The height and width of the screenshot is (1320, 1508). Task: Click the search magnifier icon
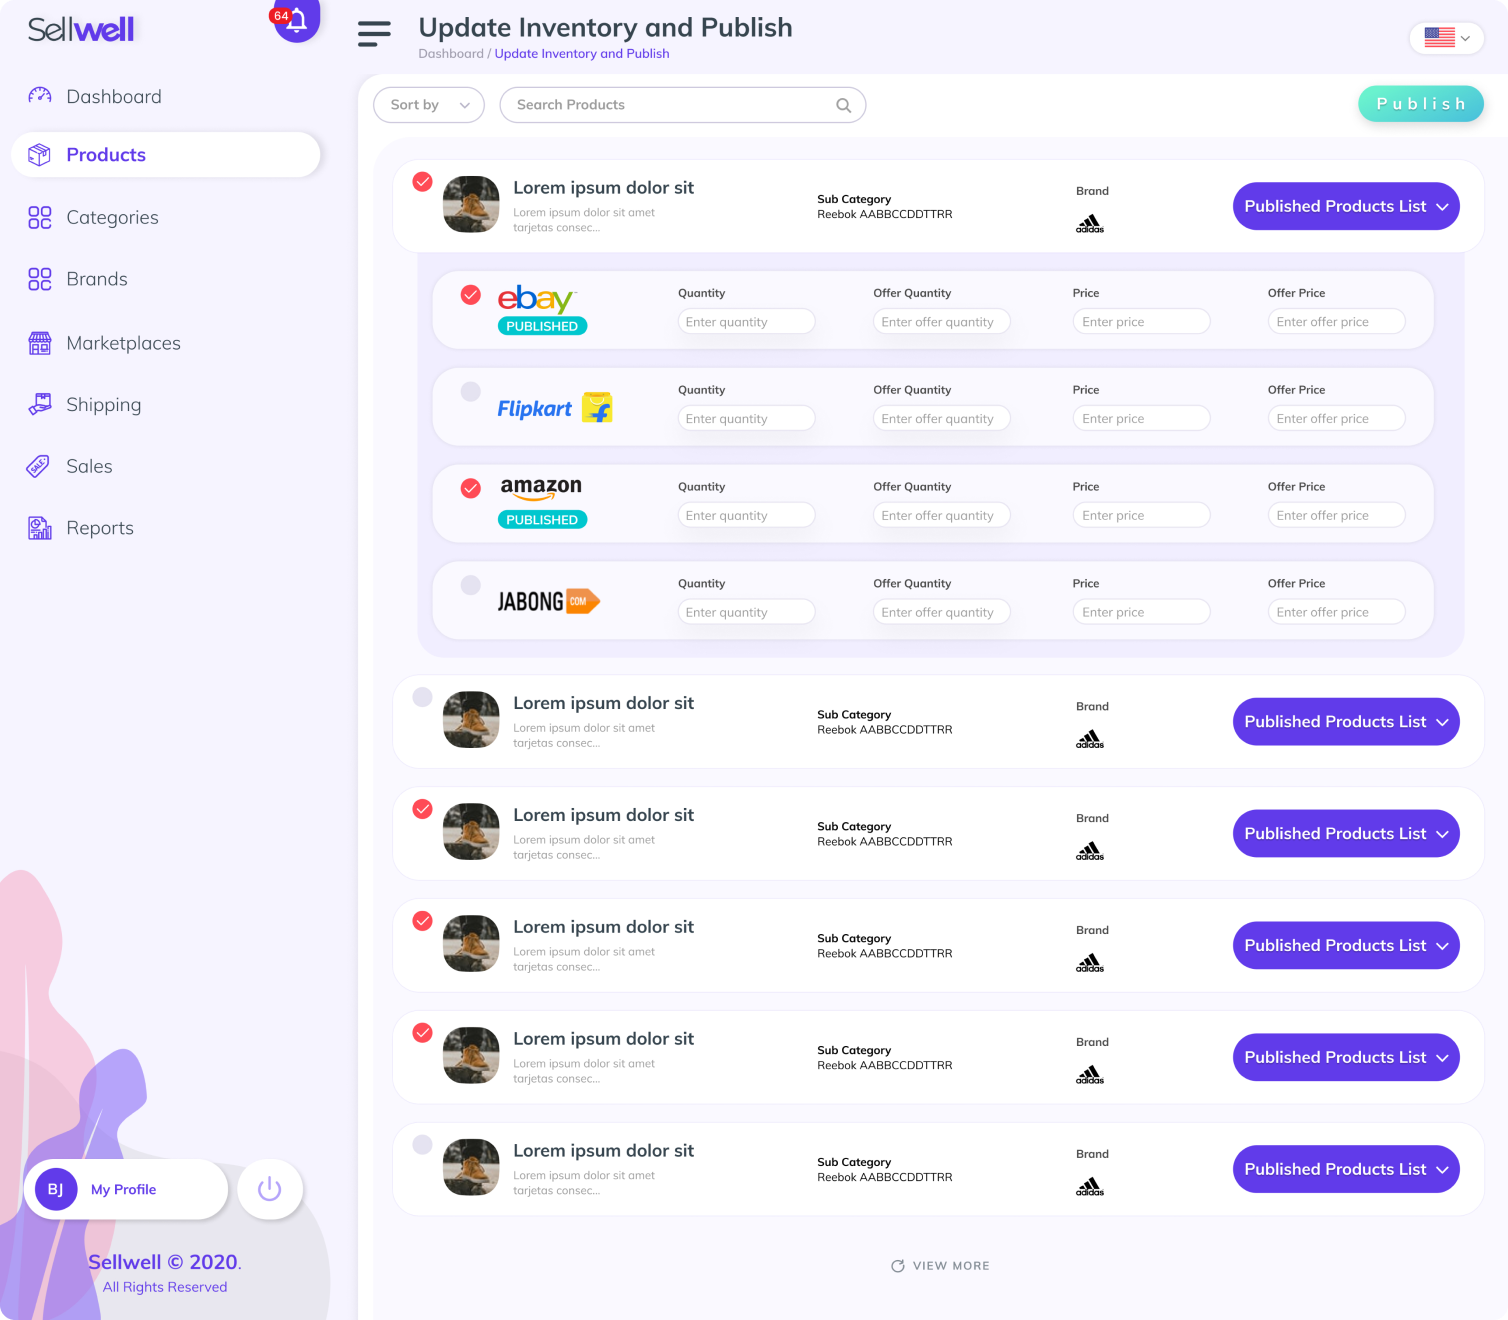click(843, 105)
